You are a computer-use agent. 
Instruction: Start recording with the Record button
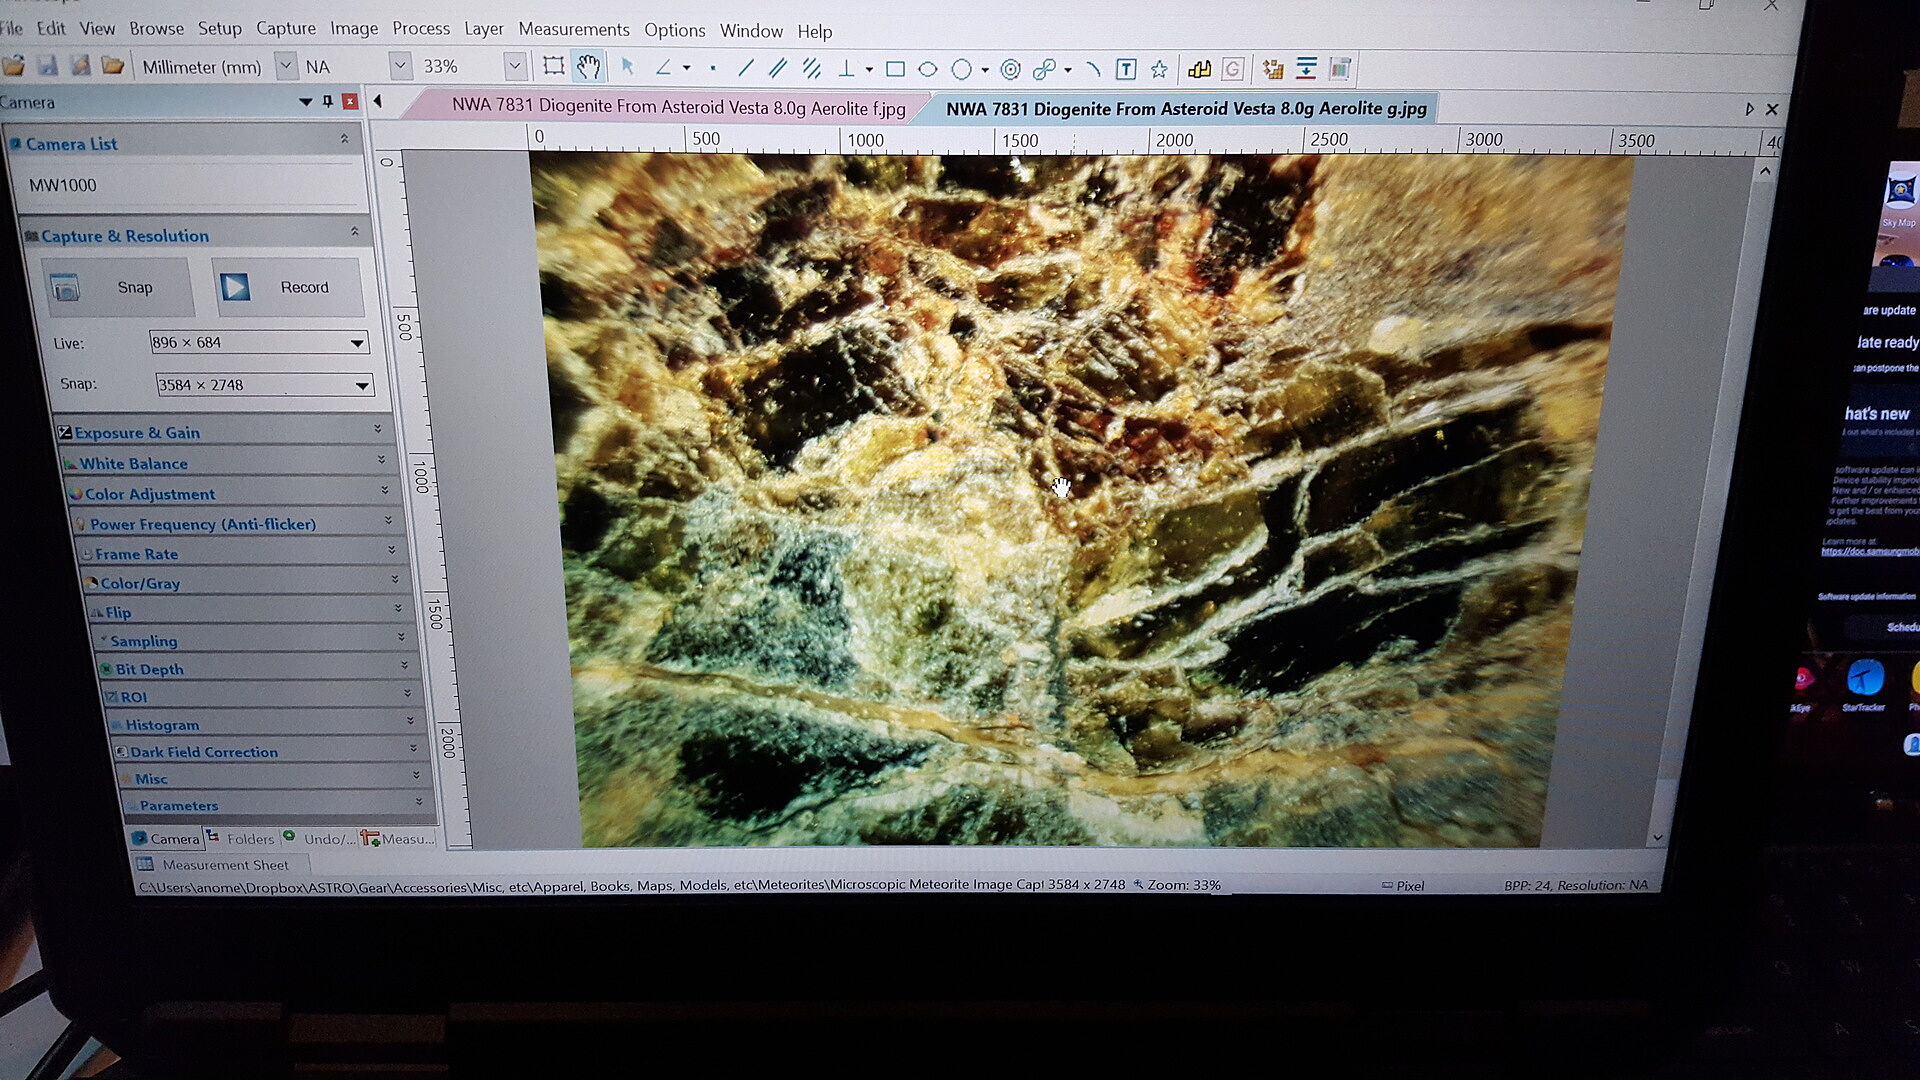click(x=287, y=287)
